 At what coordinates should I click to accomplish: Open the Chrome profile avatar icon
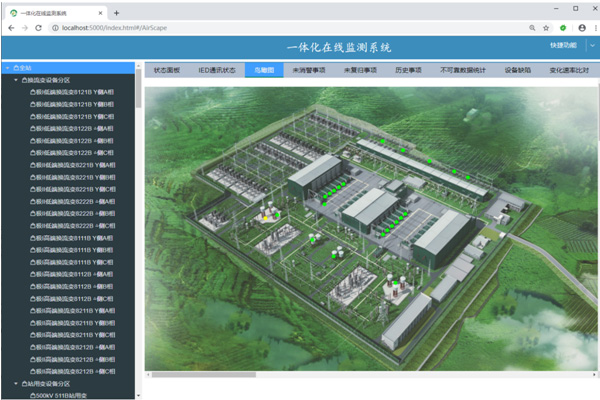(x=580, y=28)
